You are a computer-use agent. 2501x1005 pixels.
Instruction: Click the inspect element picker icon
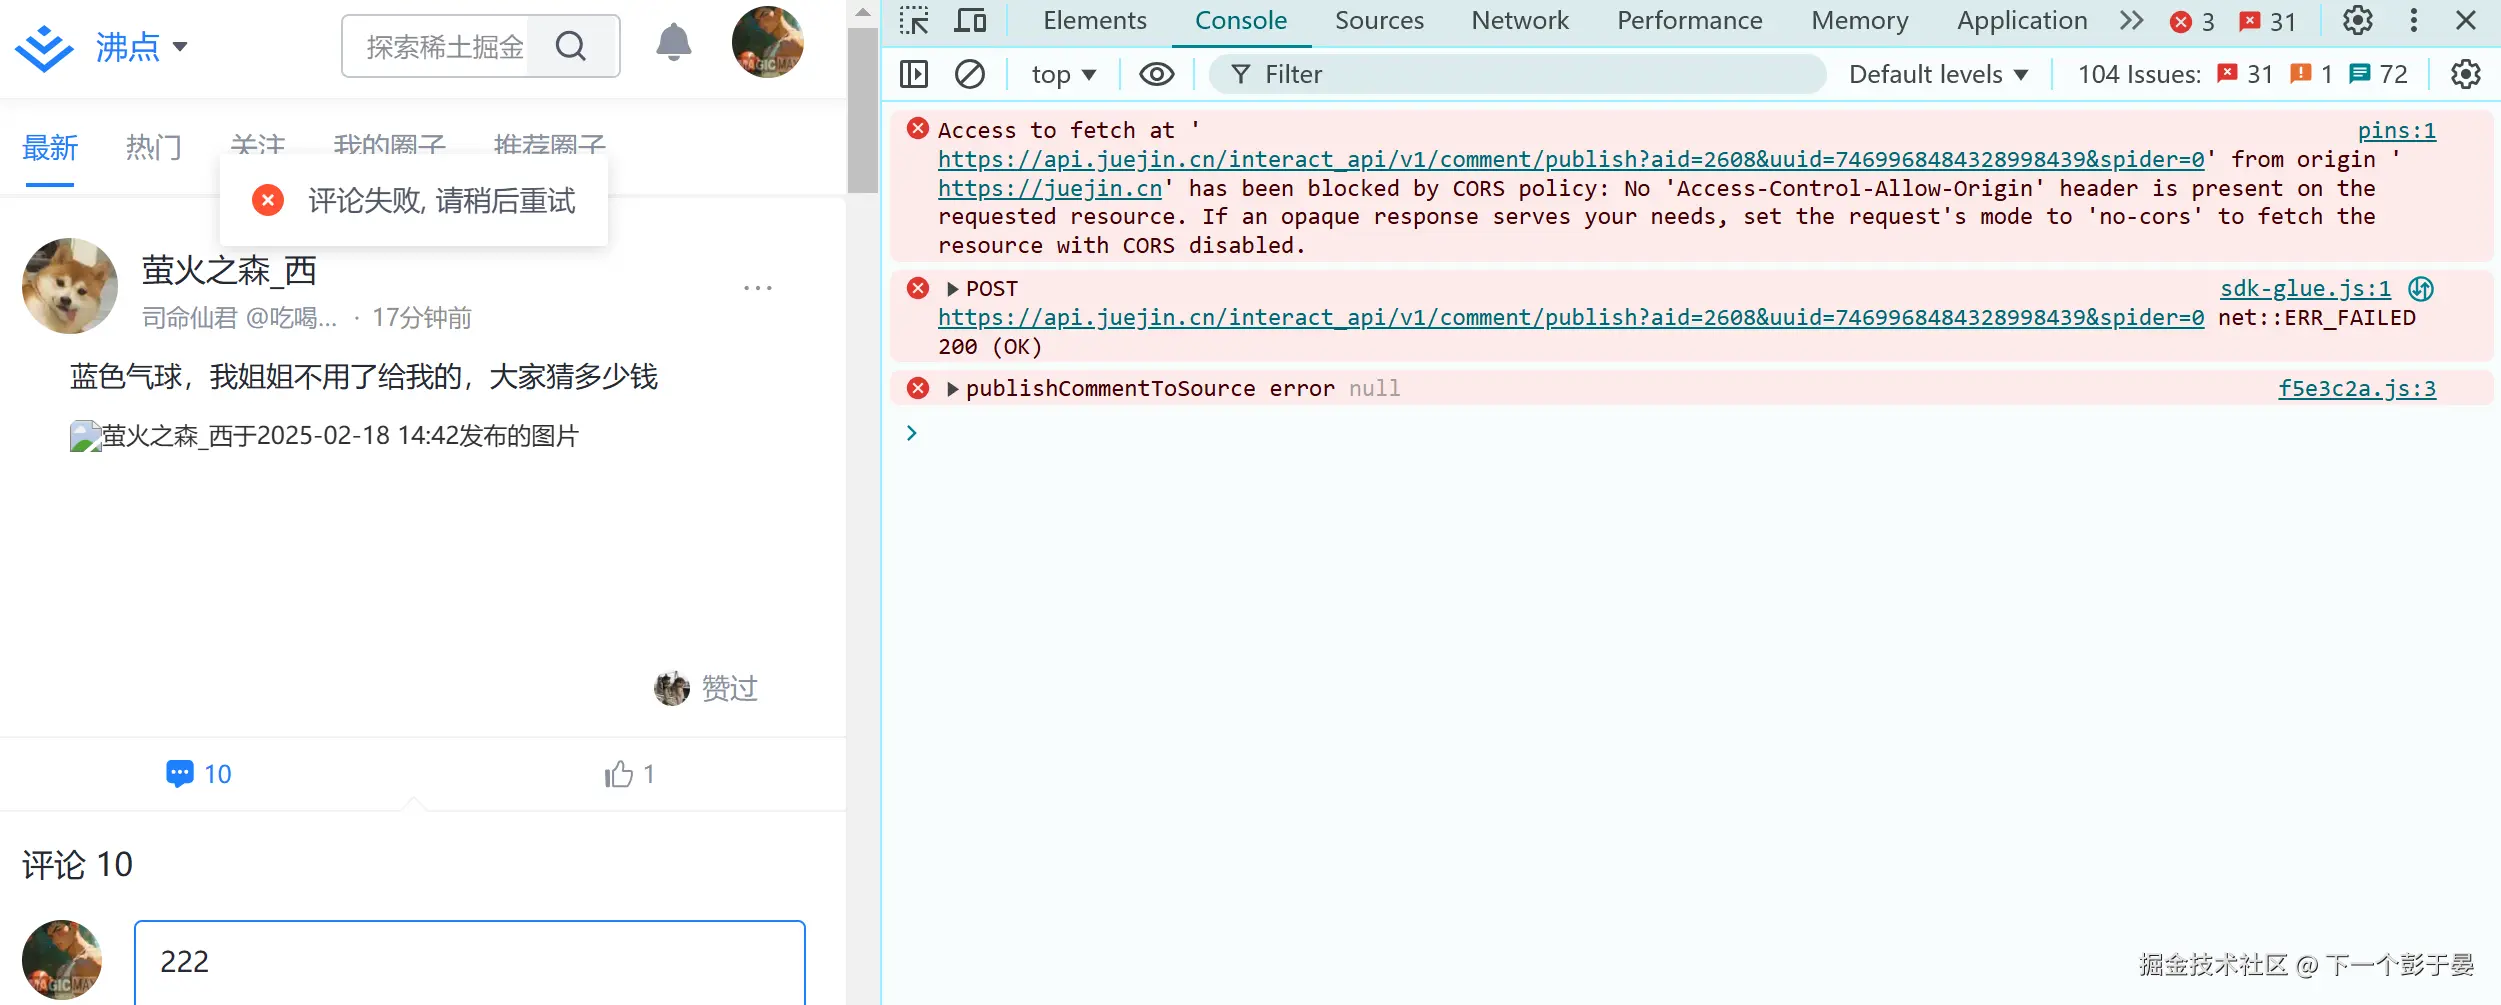coord(913,21)
